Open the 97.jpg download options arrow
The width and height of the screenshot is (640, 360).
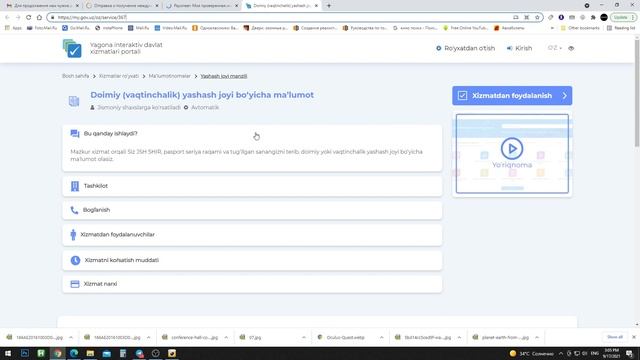[x=304, y=337]
